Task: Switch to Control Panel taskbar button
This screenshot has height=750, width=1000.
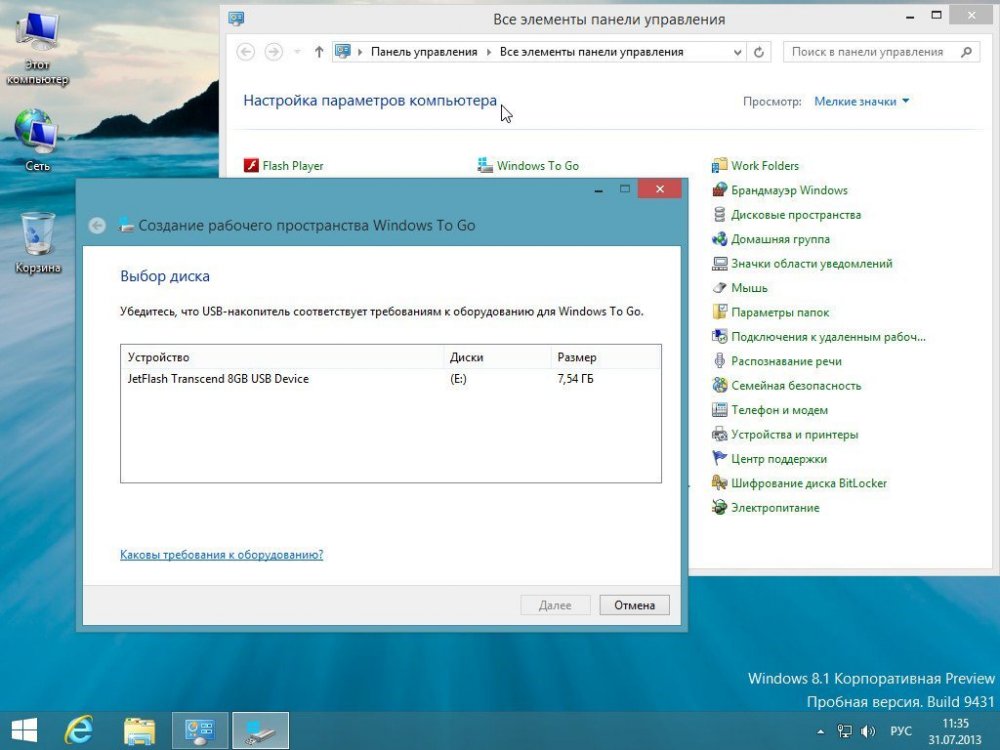Action: [x=200, y=731]
